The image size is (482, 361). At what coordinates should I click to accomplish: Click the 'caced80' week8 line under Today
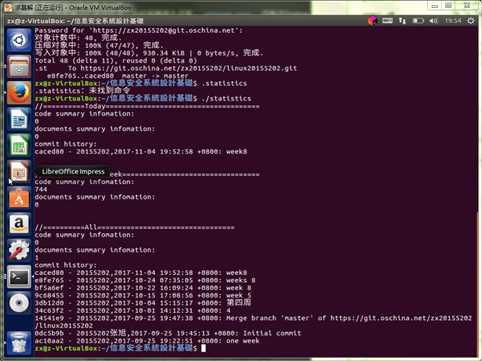coord(141,152)
